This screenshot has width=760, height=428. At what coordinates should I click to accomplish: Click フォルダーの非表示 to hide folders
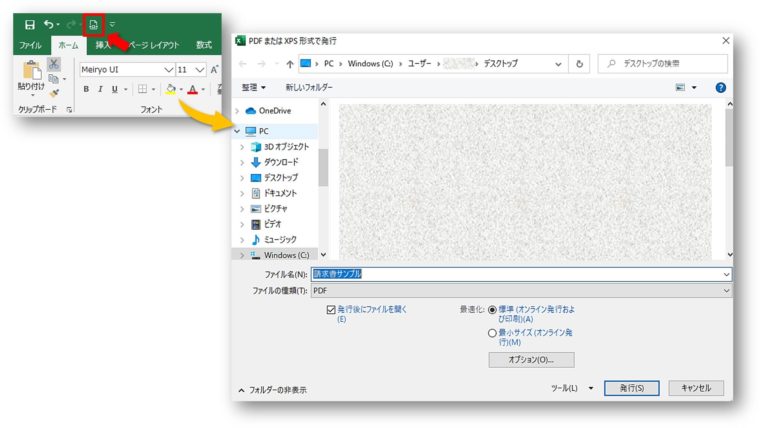pyautogui.click(x=273, y=390)
